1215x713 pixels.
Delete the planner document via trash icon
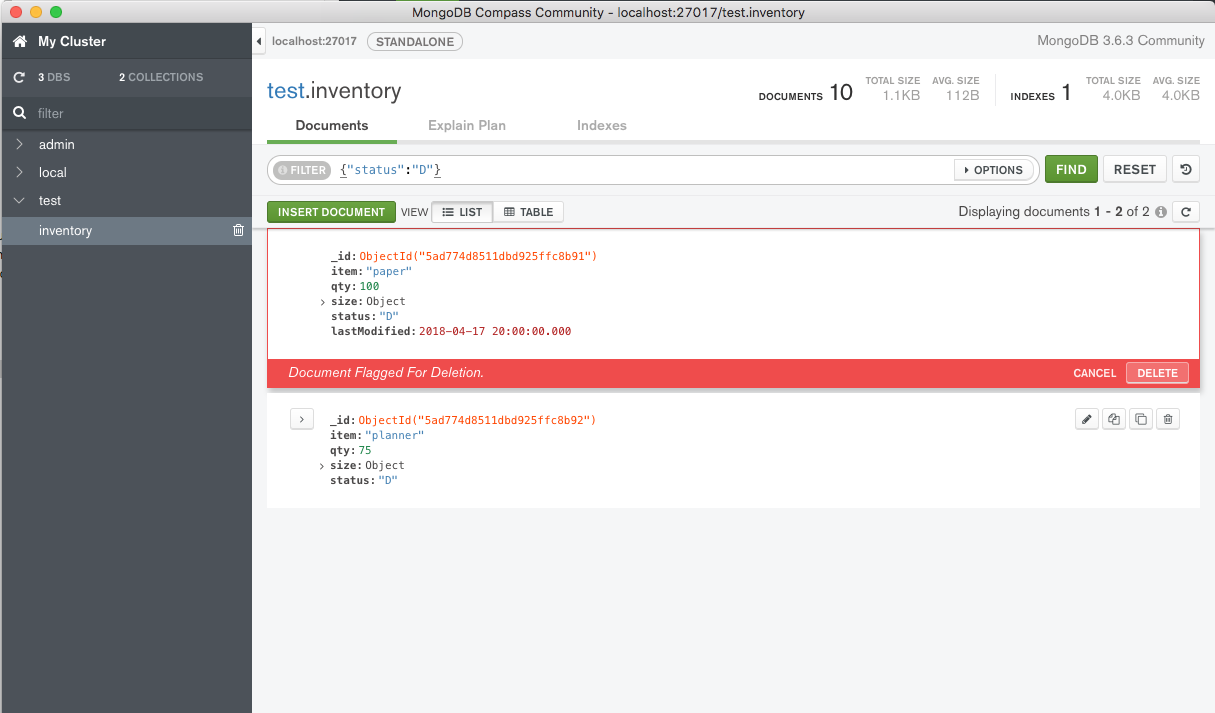click(x=1168, y=418)
